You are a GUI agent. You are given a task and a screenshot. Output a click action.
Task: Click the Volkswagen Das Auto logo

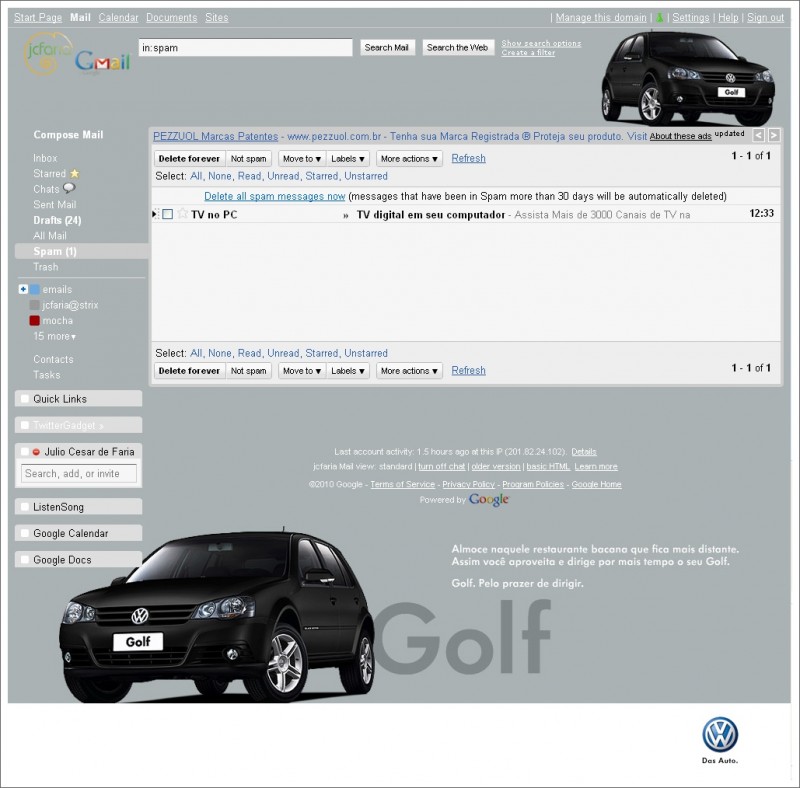pyautogui.click(x=720, y=740)
